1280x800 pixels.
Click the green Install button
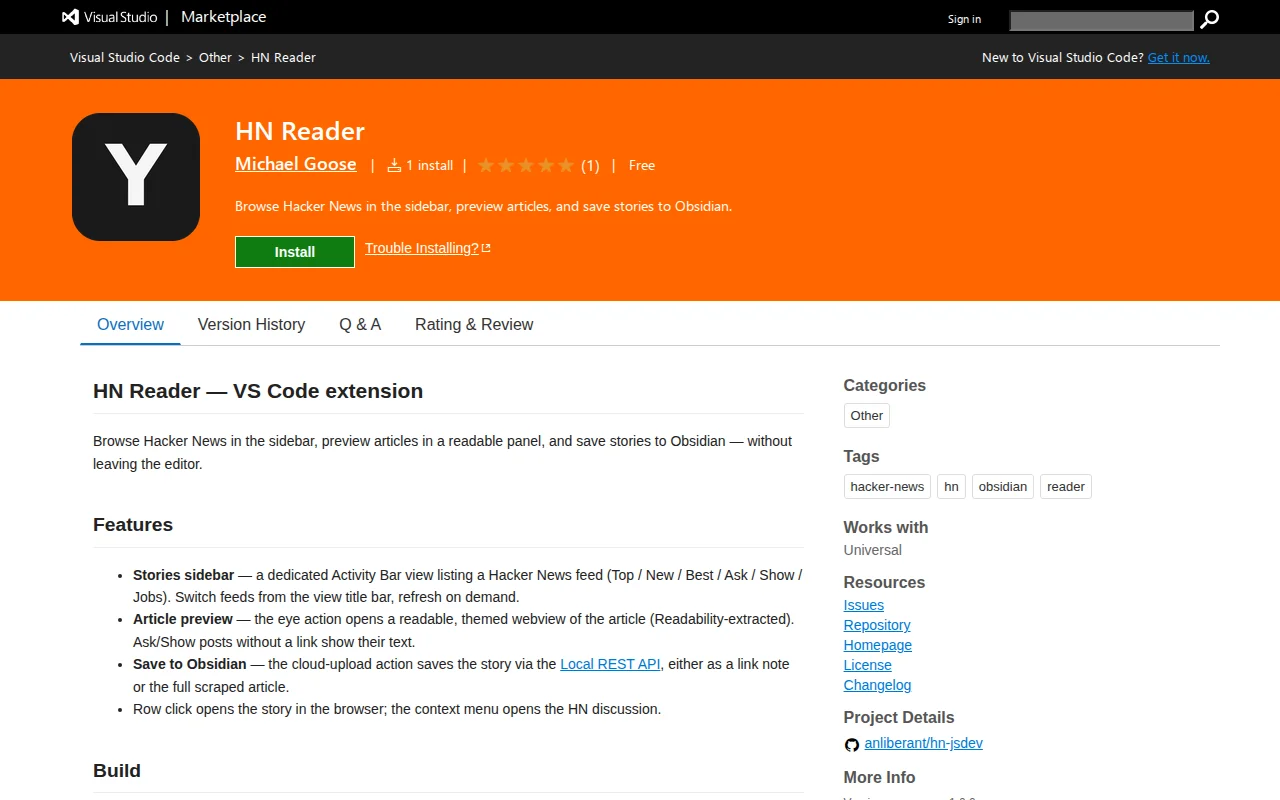coord(295,252)
